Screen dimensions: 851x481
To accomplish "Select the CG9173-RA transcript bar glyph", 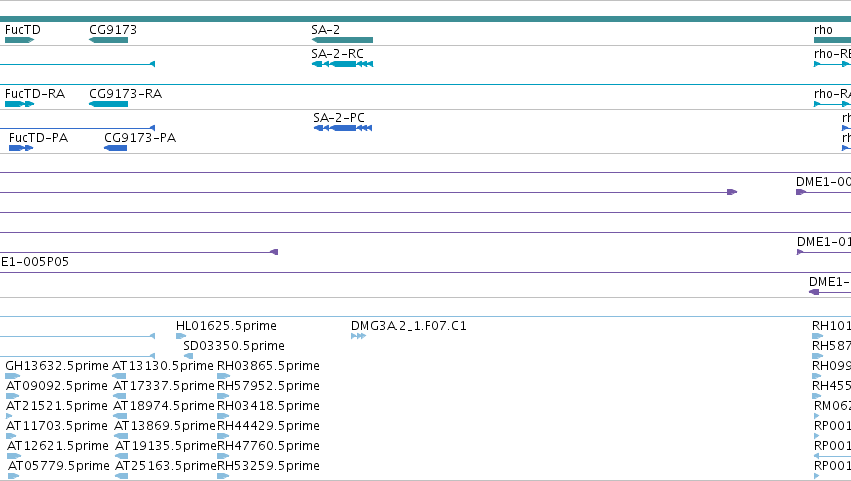I will tap(109, 104).
